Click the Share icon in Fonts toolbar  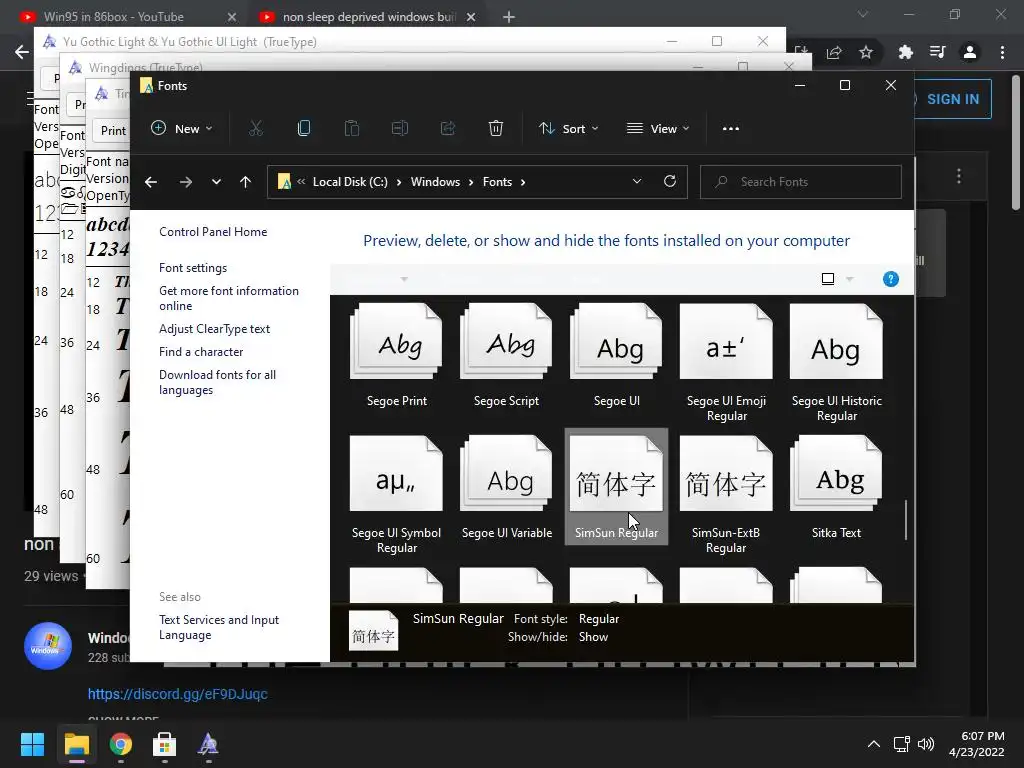448,129
